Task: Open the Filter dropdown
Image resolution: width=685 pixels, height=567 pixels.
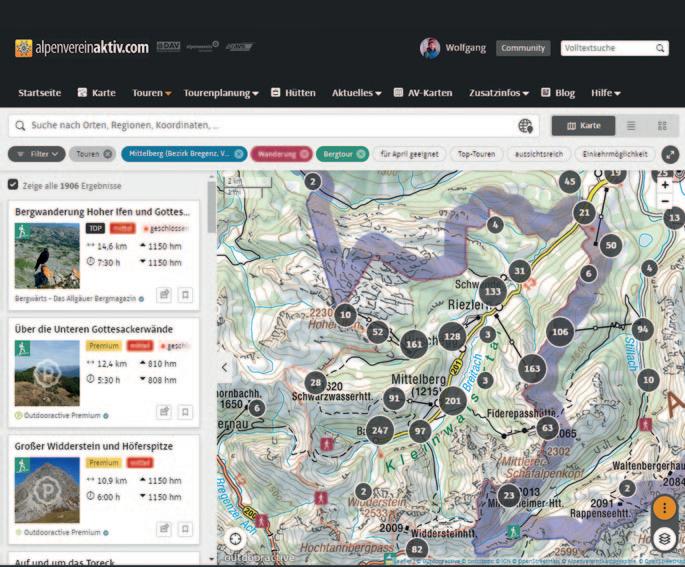Action: 37,154
